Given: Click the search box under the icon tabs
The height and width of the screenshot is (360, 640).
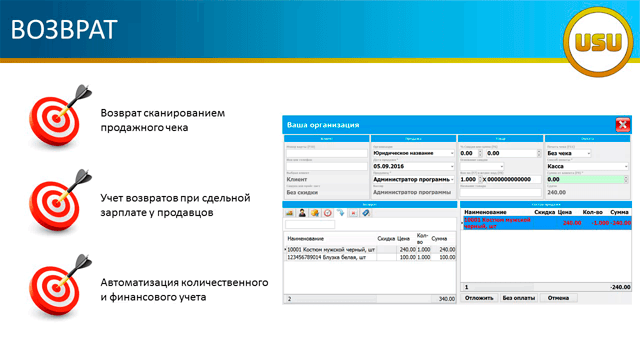Looking at the screenshot, I should pyautogui.click(x=310, y=224).
